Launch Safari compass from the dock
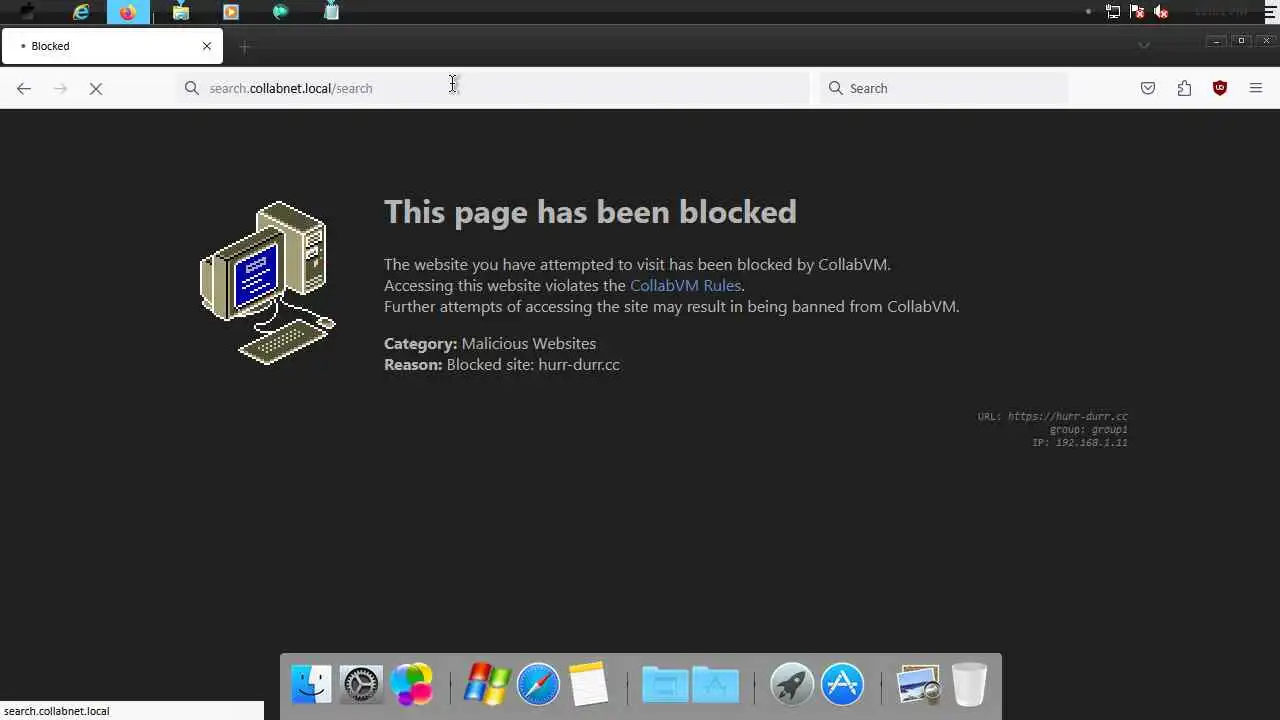This screenshot has height=720, width=1280. click(538, 685)
